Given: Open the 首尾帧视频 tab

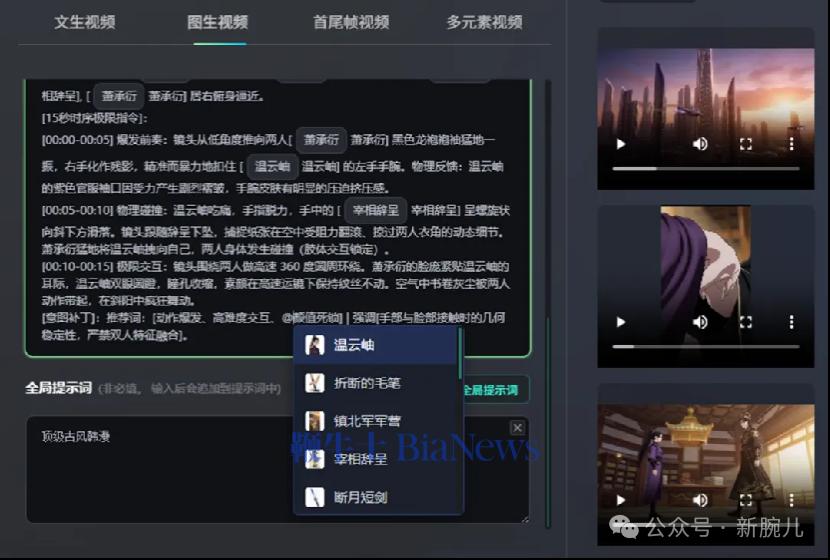Looking at the screenshot, I should (350, 22).
